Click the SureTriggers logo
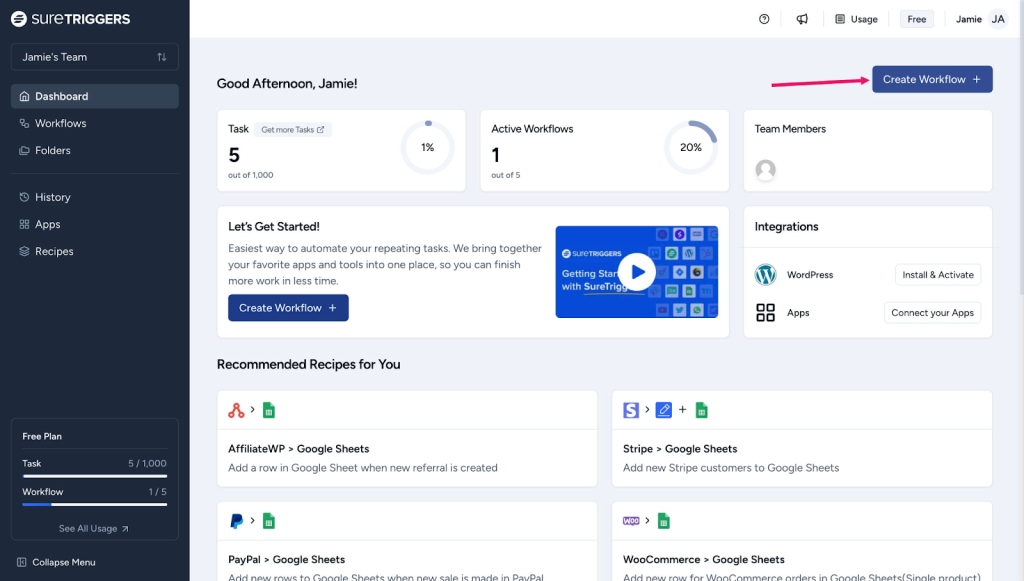This screenshot has height=581, width=1024. [x=70, y=19]
